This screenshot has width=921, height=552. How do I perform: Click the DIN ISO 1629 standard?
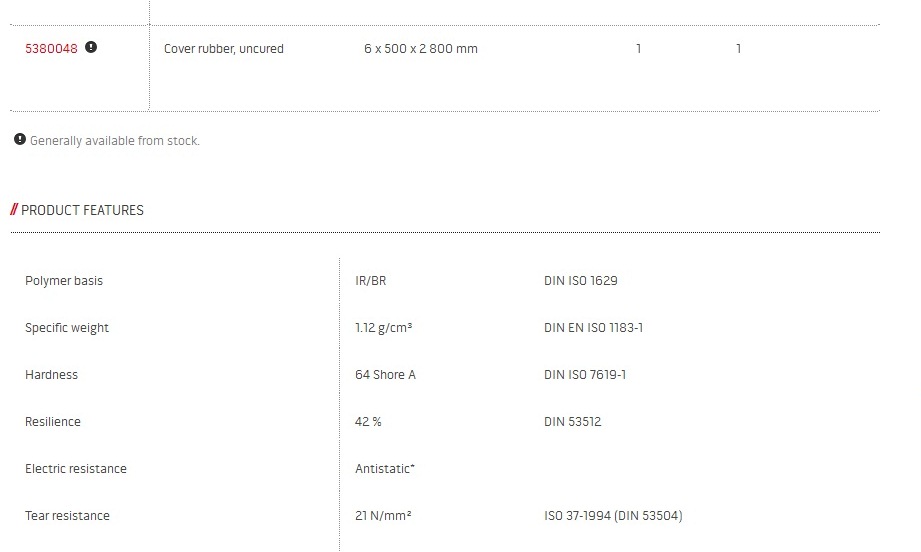coord(580,281)
